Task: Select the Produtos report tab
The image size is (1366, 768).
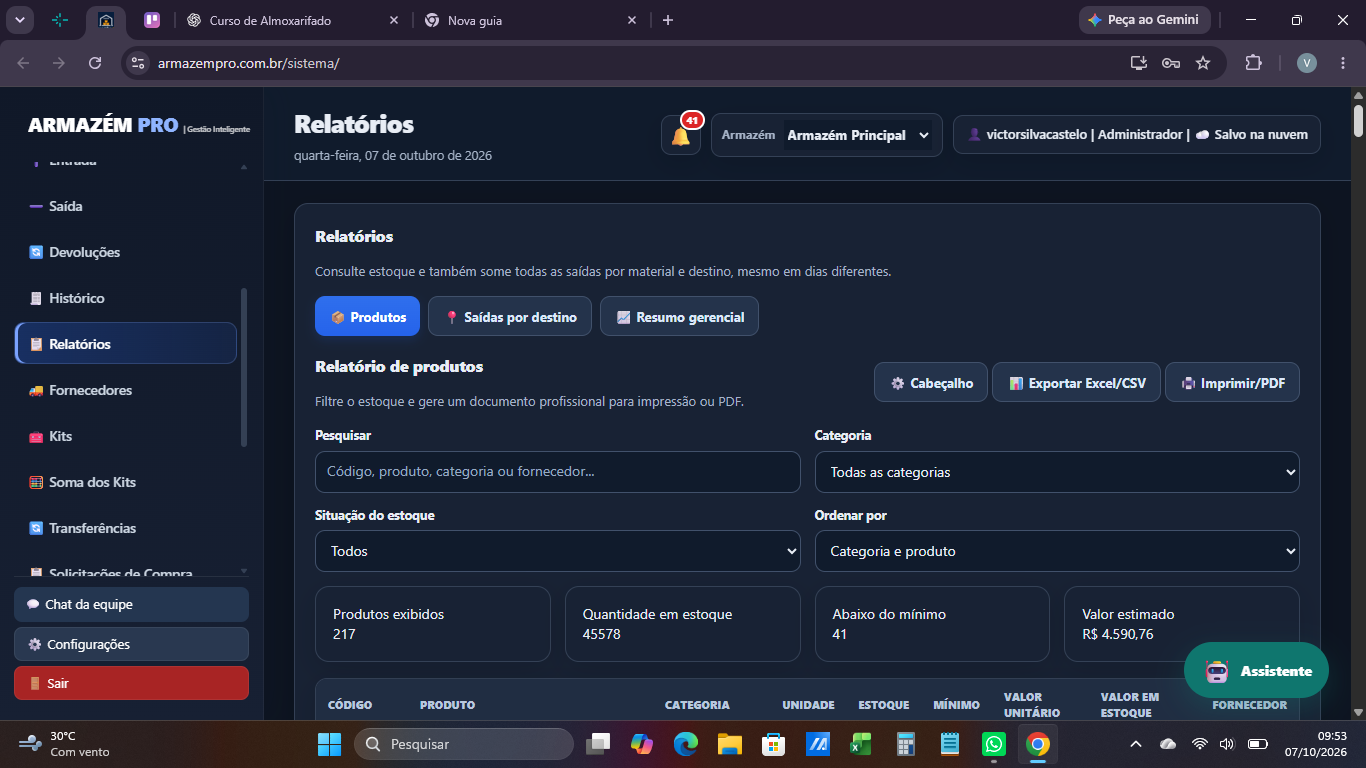Action: [x=367, y=317]
